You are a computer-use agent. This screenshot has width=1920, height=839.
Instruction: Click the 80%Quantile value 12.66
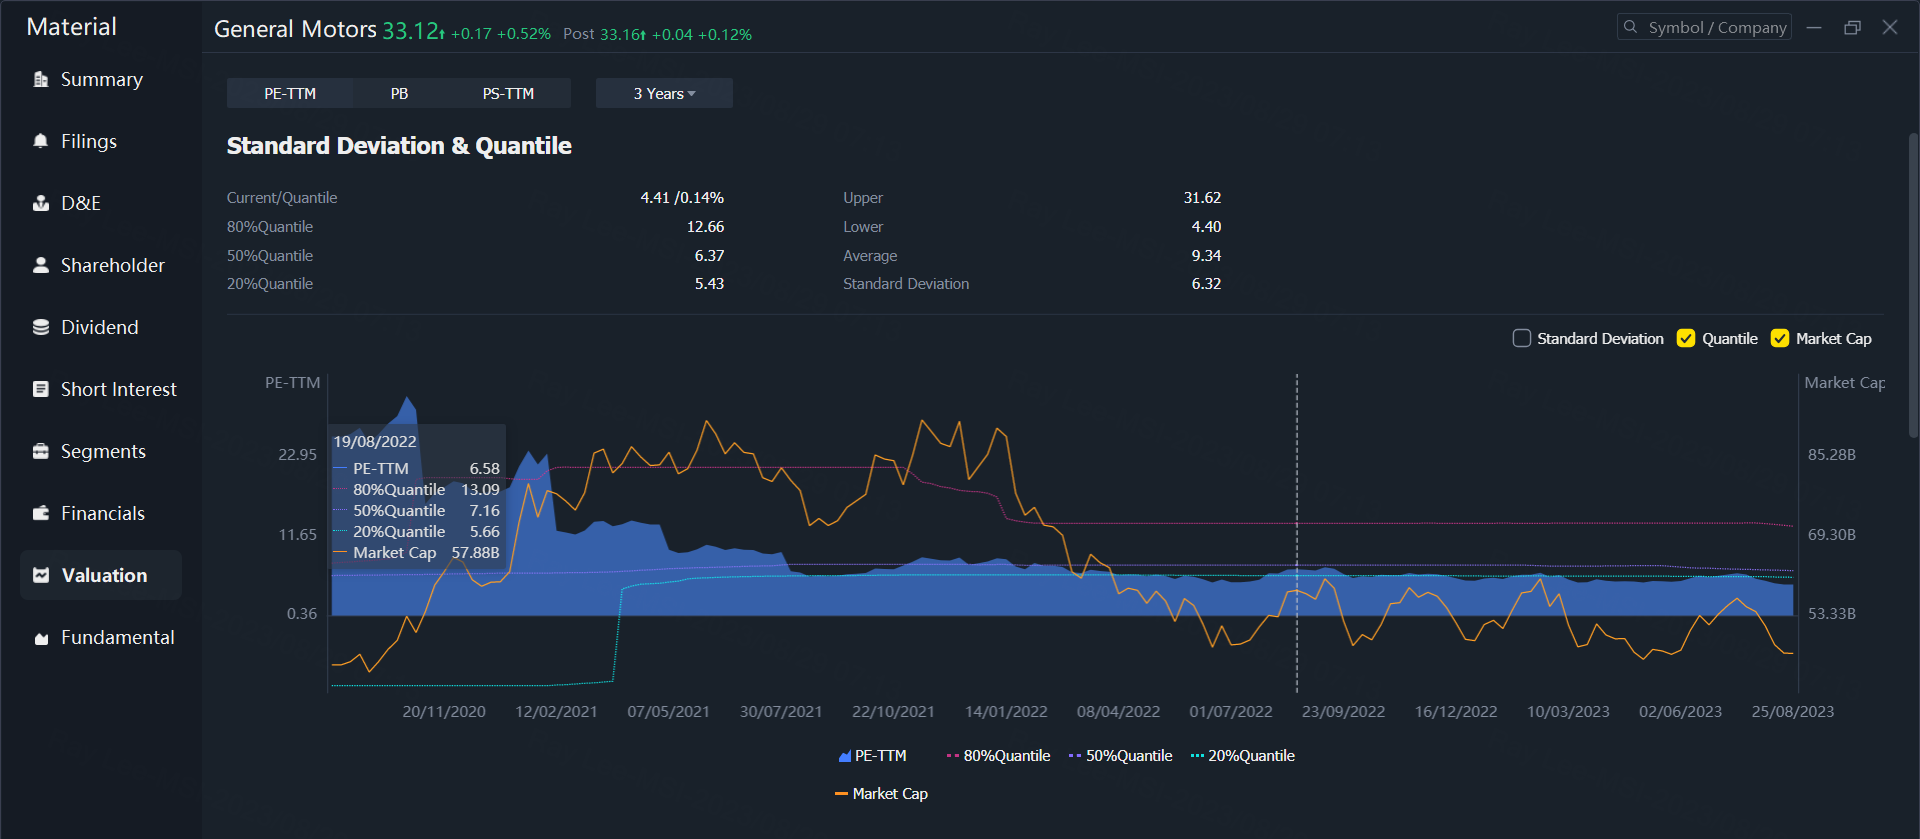point(705,227)
